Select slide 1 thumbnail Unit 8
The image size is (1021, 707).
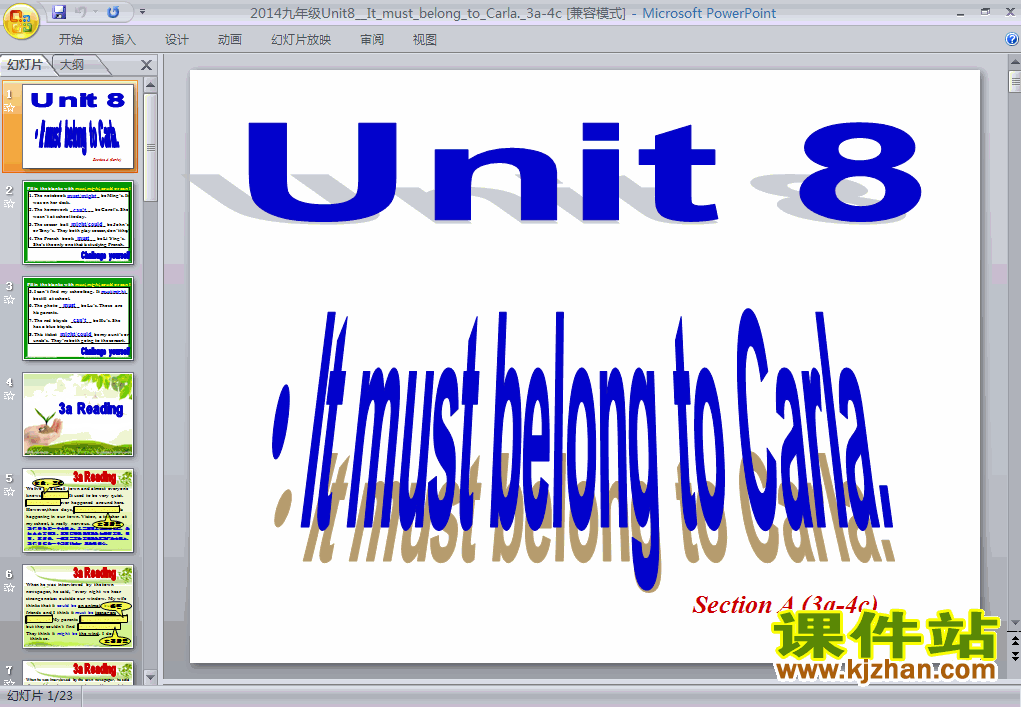77,127
